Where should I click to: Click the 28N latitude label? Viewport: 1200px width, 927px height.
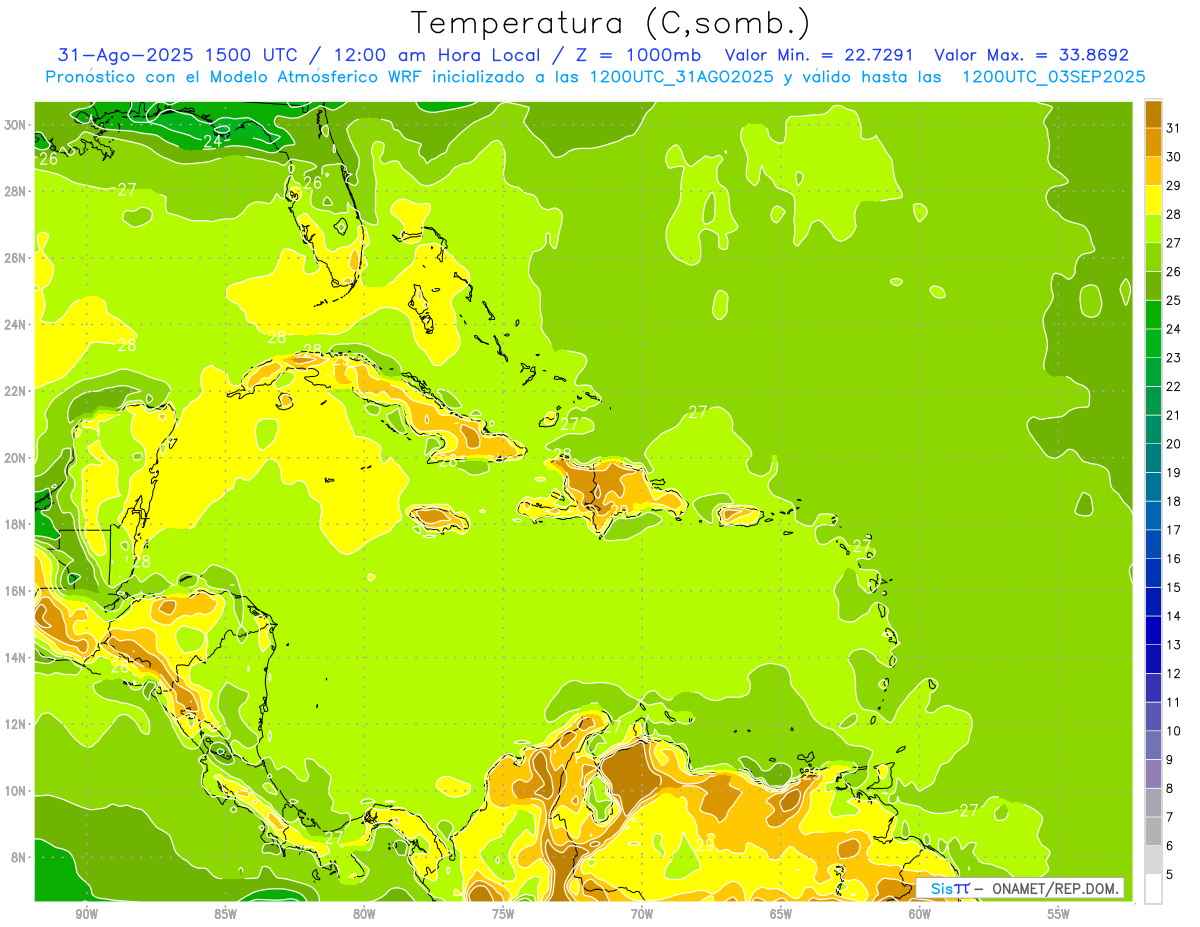coord(17,191)
